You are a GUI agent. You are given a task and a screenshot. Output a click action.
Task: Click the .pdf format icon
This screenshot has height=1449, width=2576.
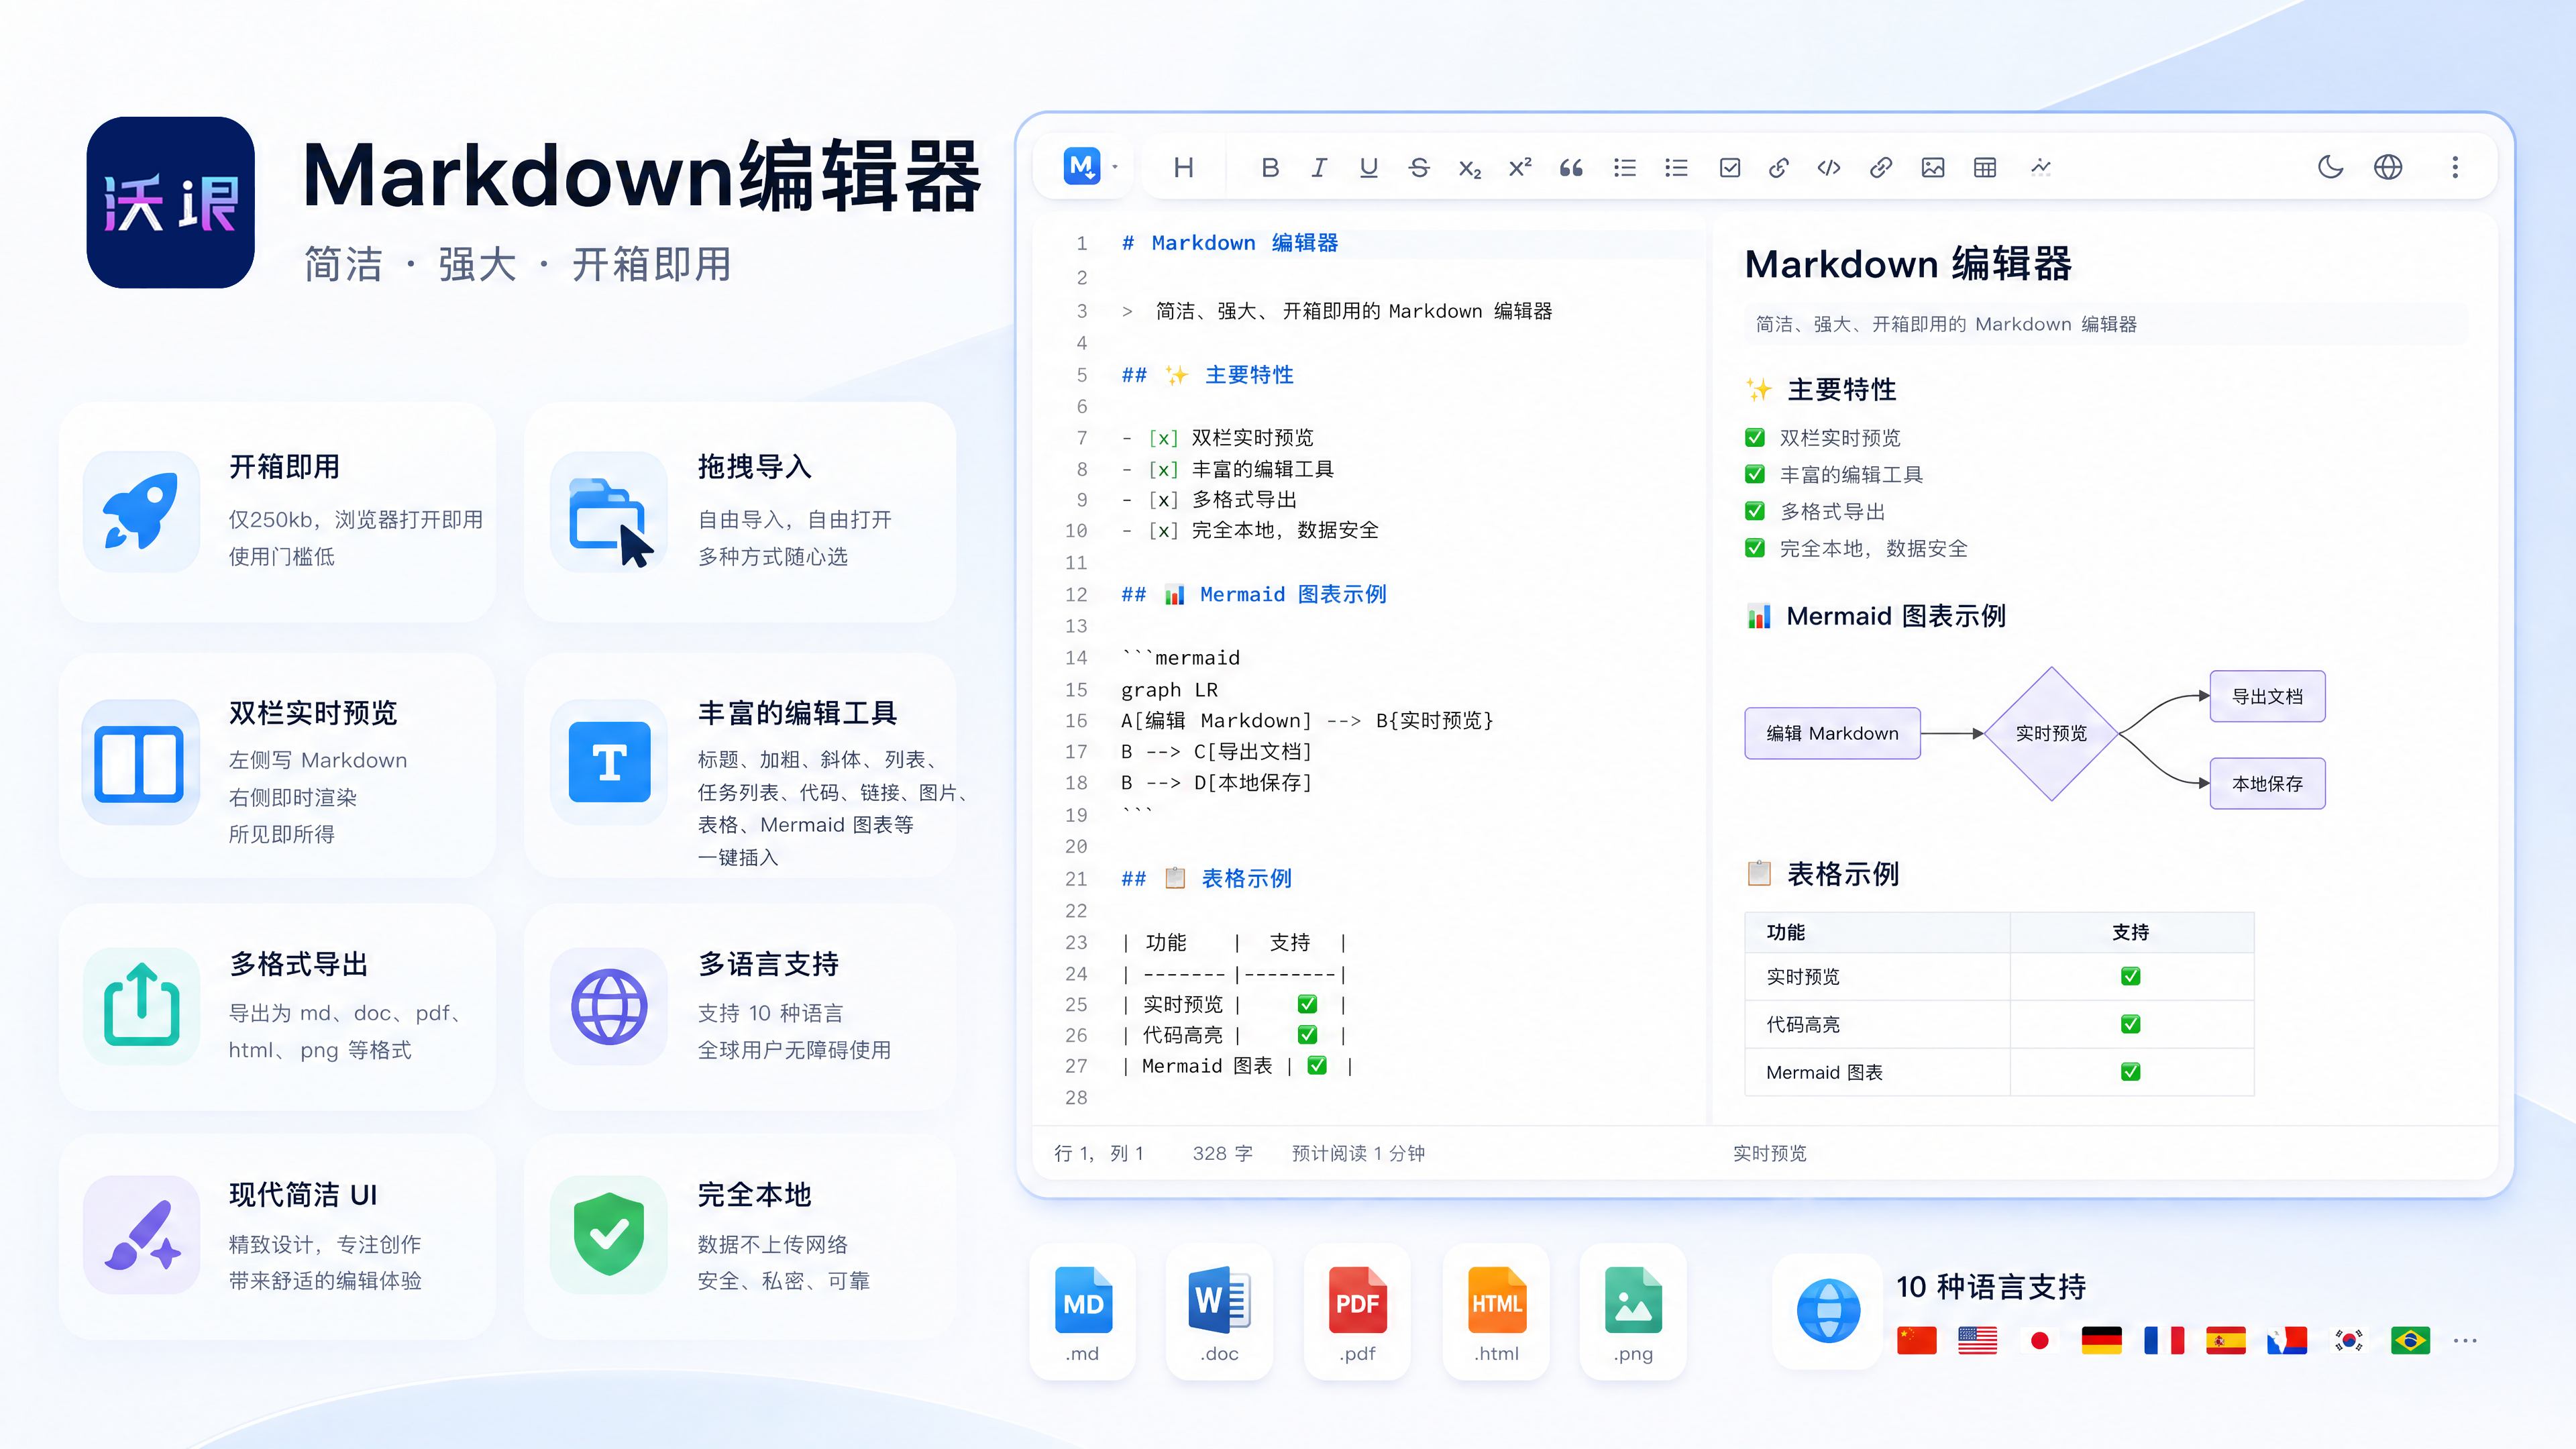(x=1357, y=1300)
